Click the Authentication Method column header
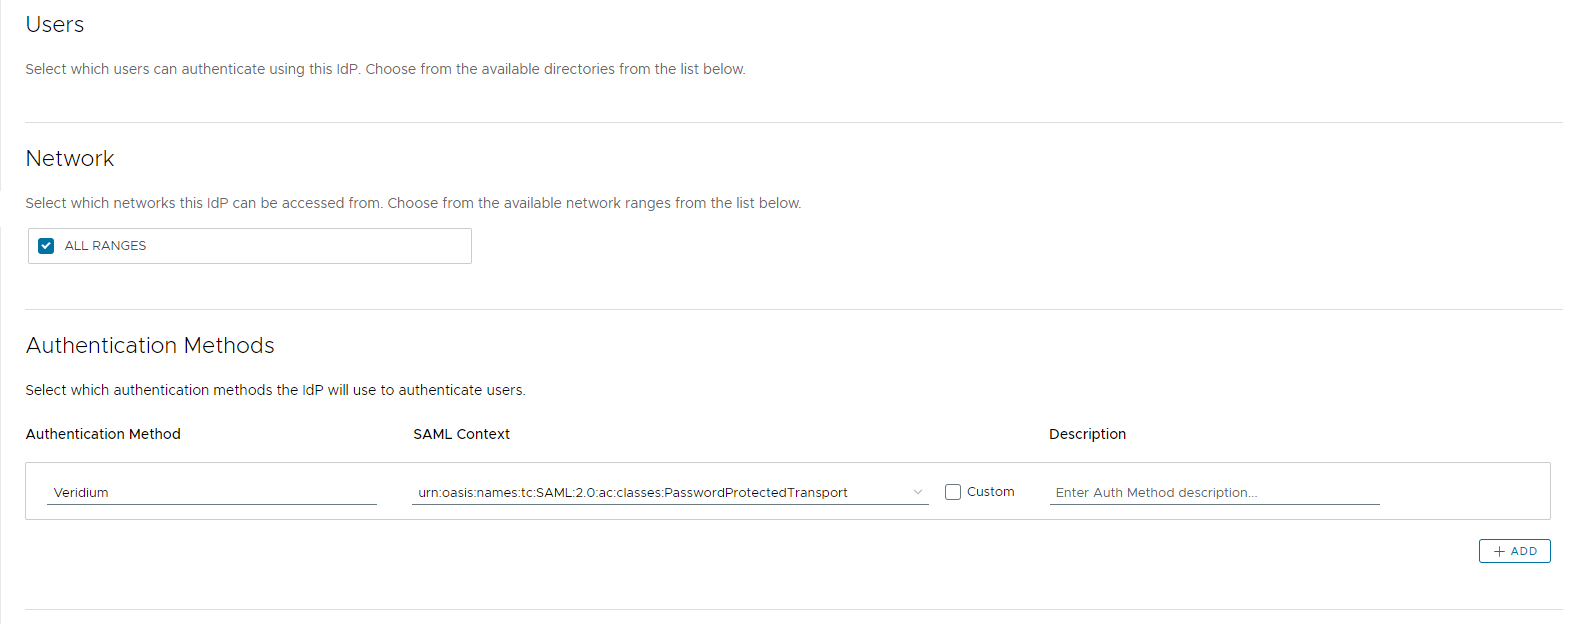This screenshot has height=624, width=1569. (103, 434)
